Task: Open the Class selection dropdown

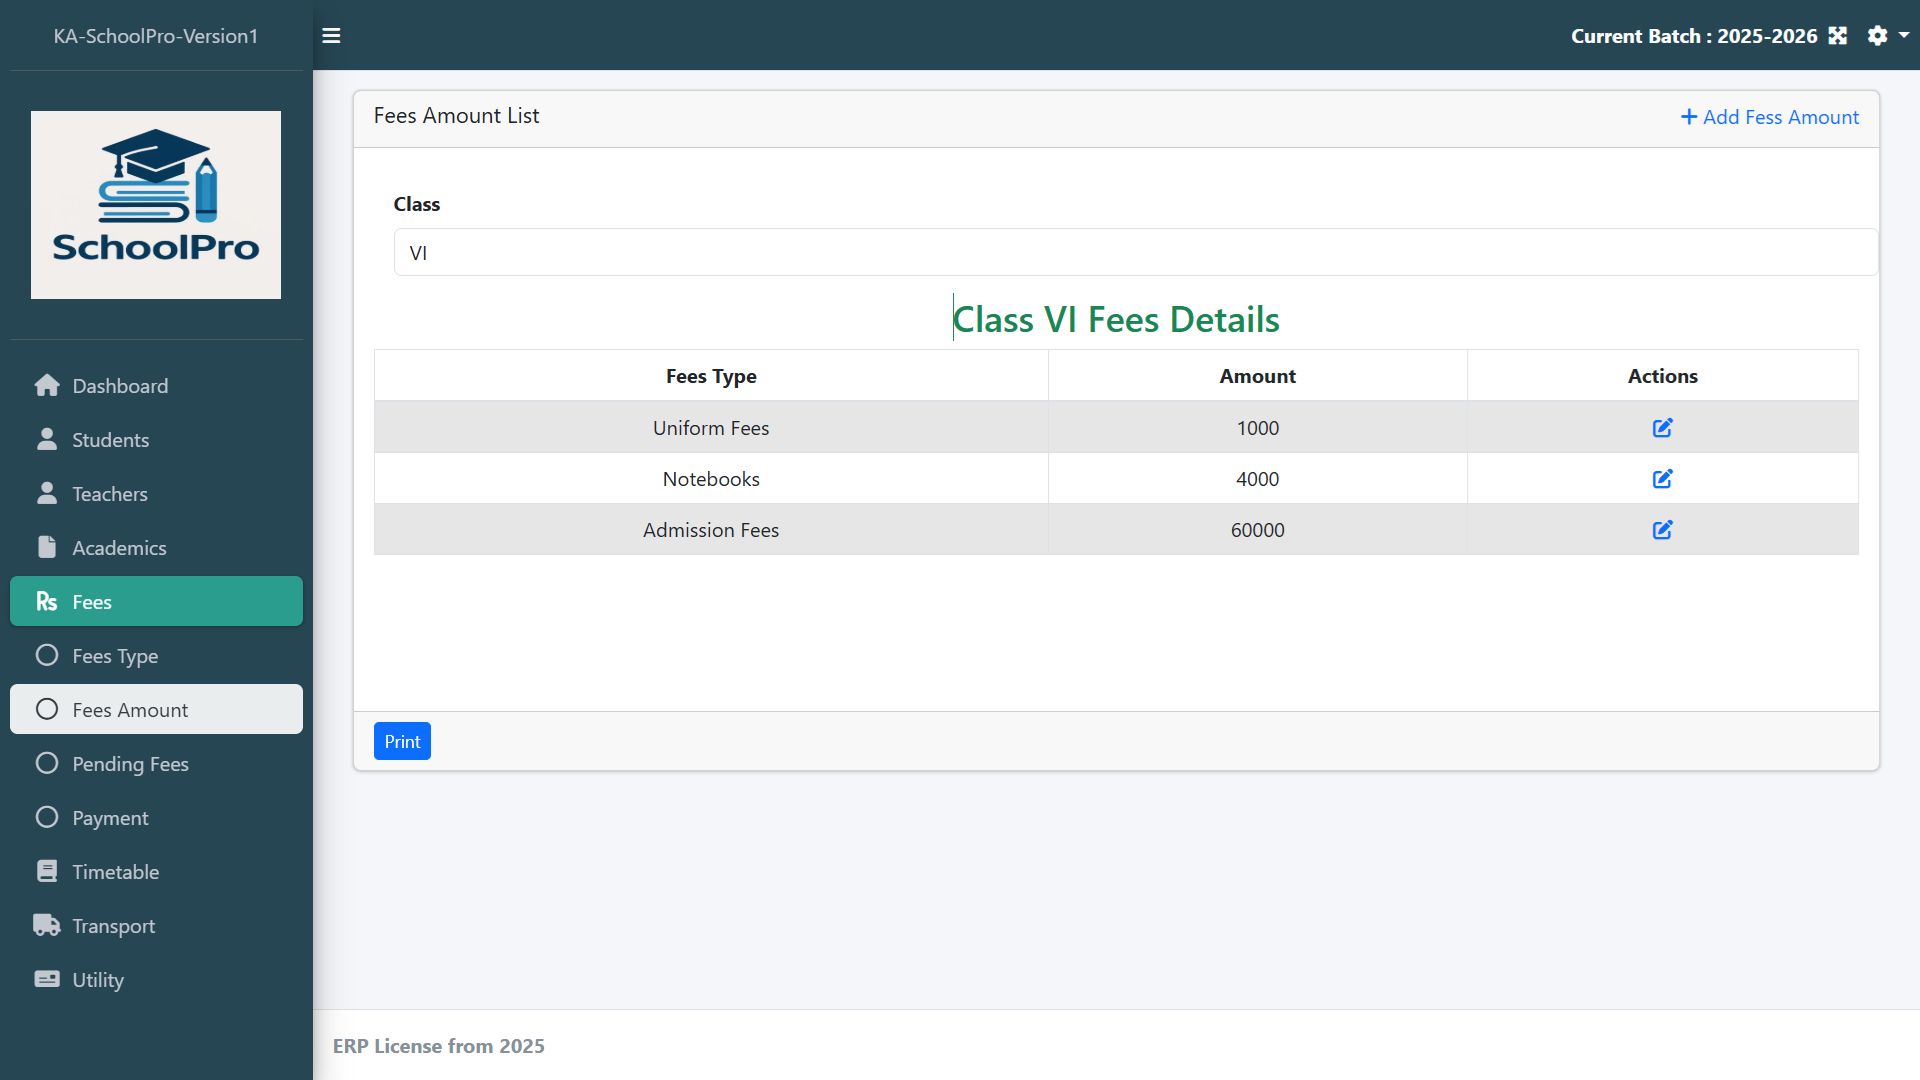Action: 1135,253
